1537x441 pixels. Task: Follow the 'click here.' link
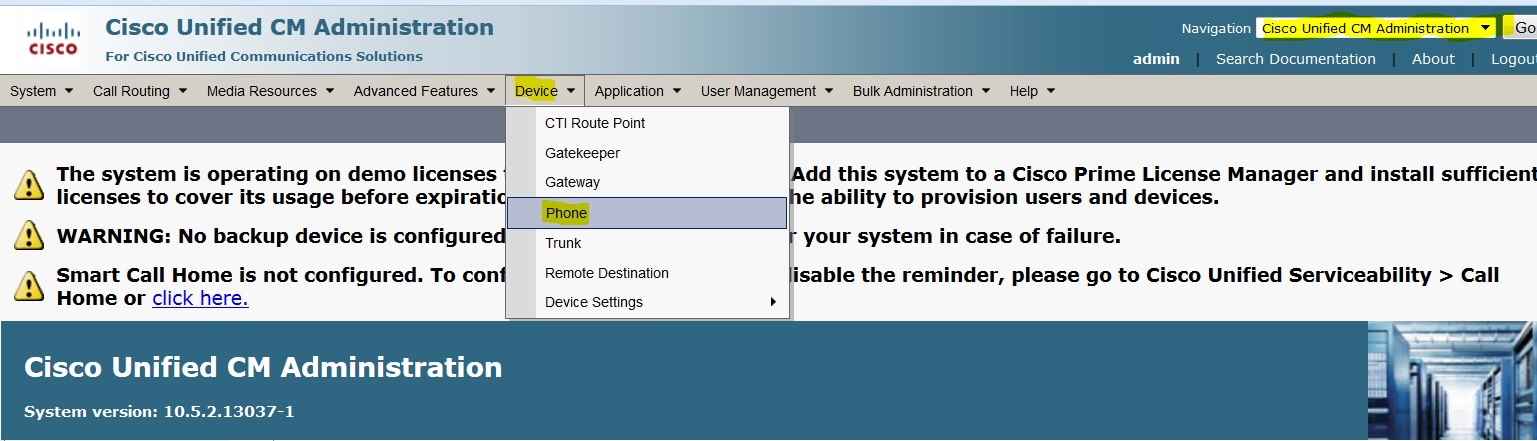point(200,298)
